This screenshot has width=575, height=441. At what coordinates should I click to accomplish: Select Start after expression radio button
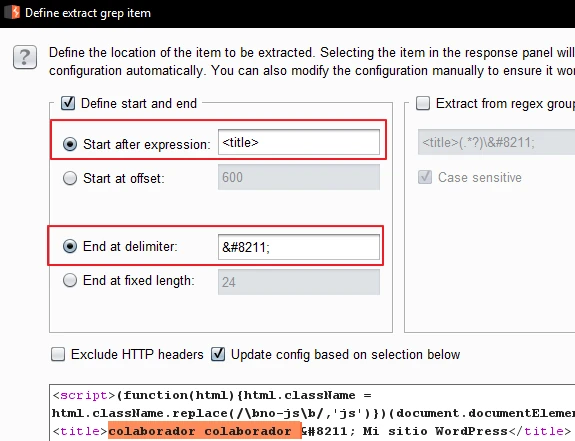tap(70, 144)
